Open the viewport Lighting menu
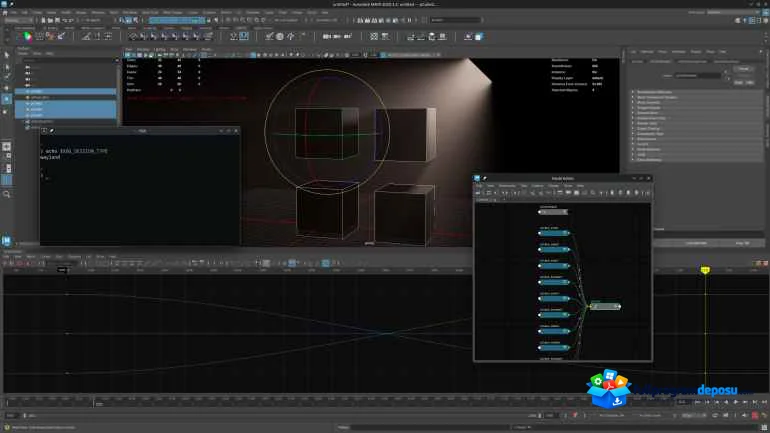The height and width of the screenshot is (433, 770). (161, 49)
